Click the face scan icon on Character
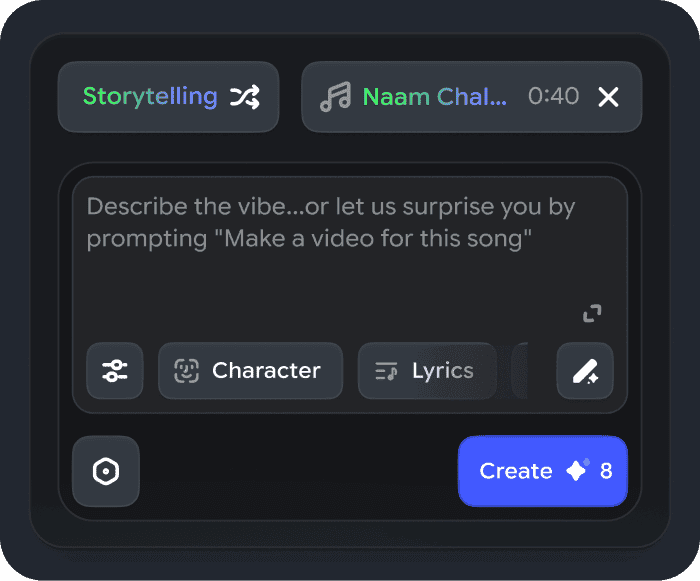The image size is (700, 581). tap(186, 371)
